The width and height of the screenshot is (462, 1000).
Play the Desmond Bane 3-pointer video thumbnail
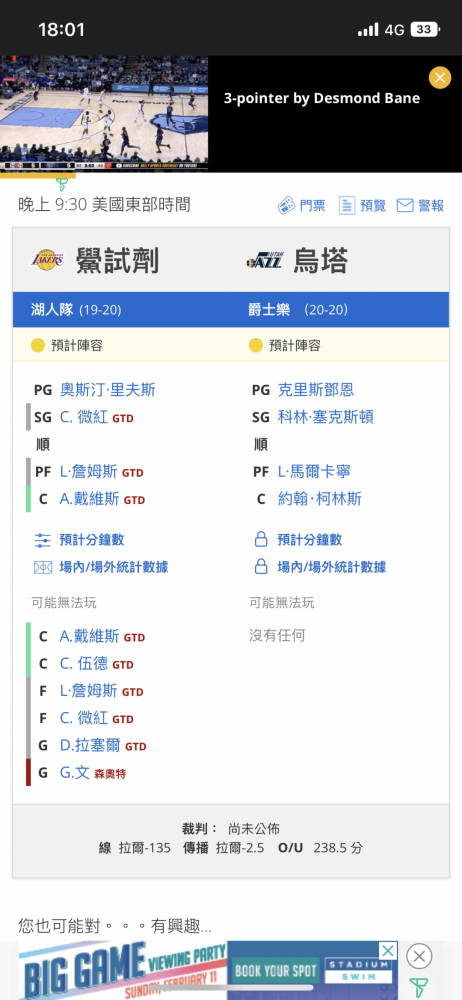(104, 114)
